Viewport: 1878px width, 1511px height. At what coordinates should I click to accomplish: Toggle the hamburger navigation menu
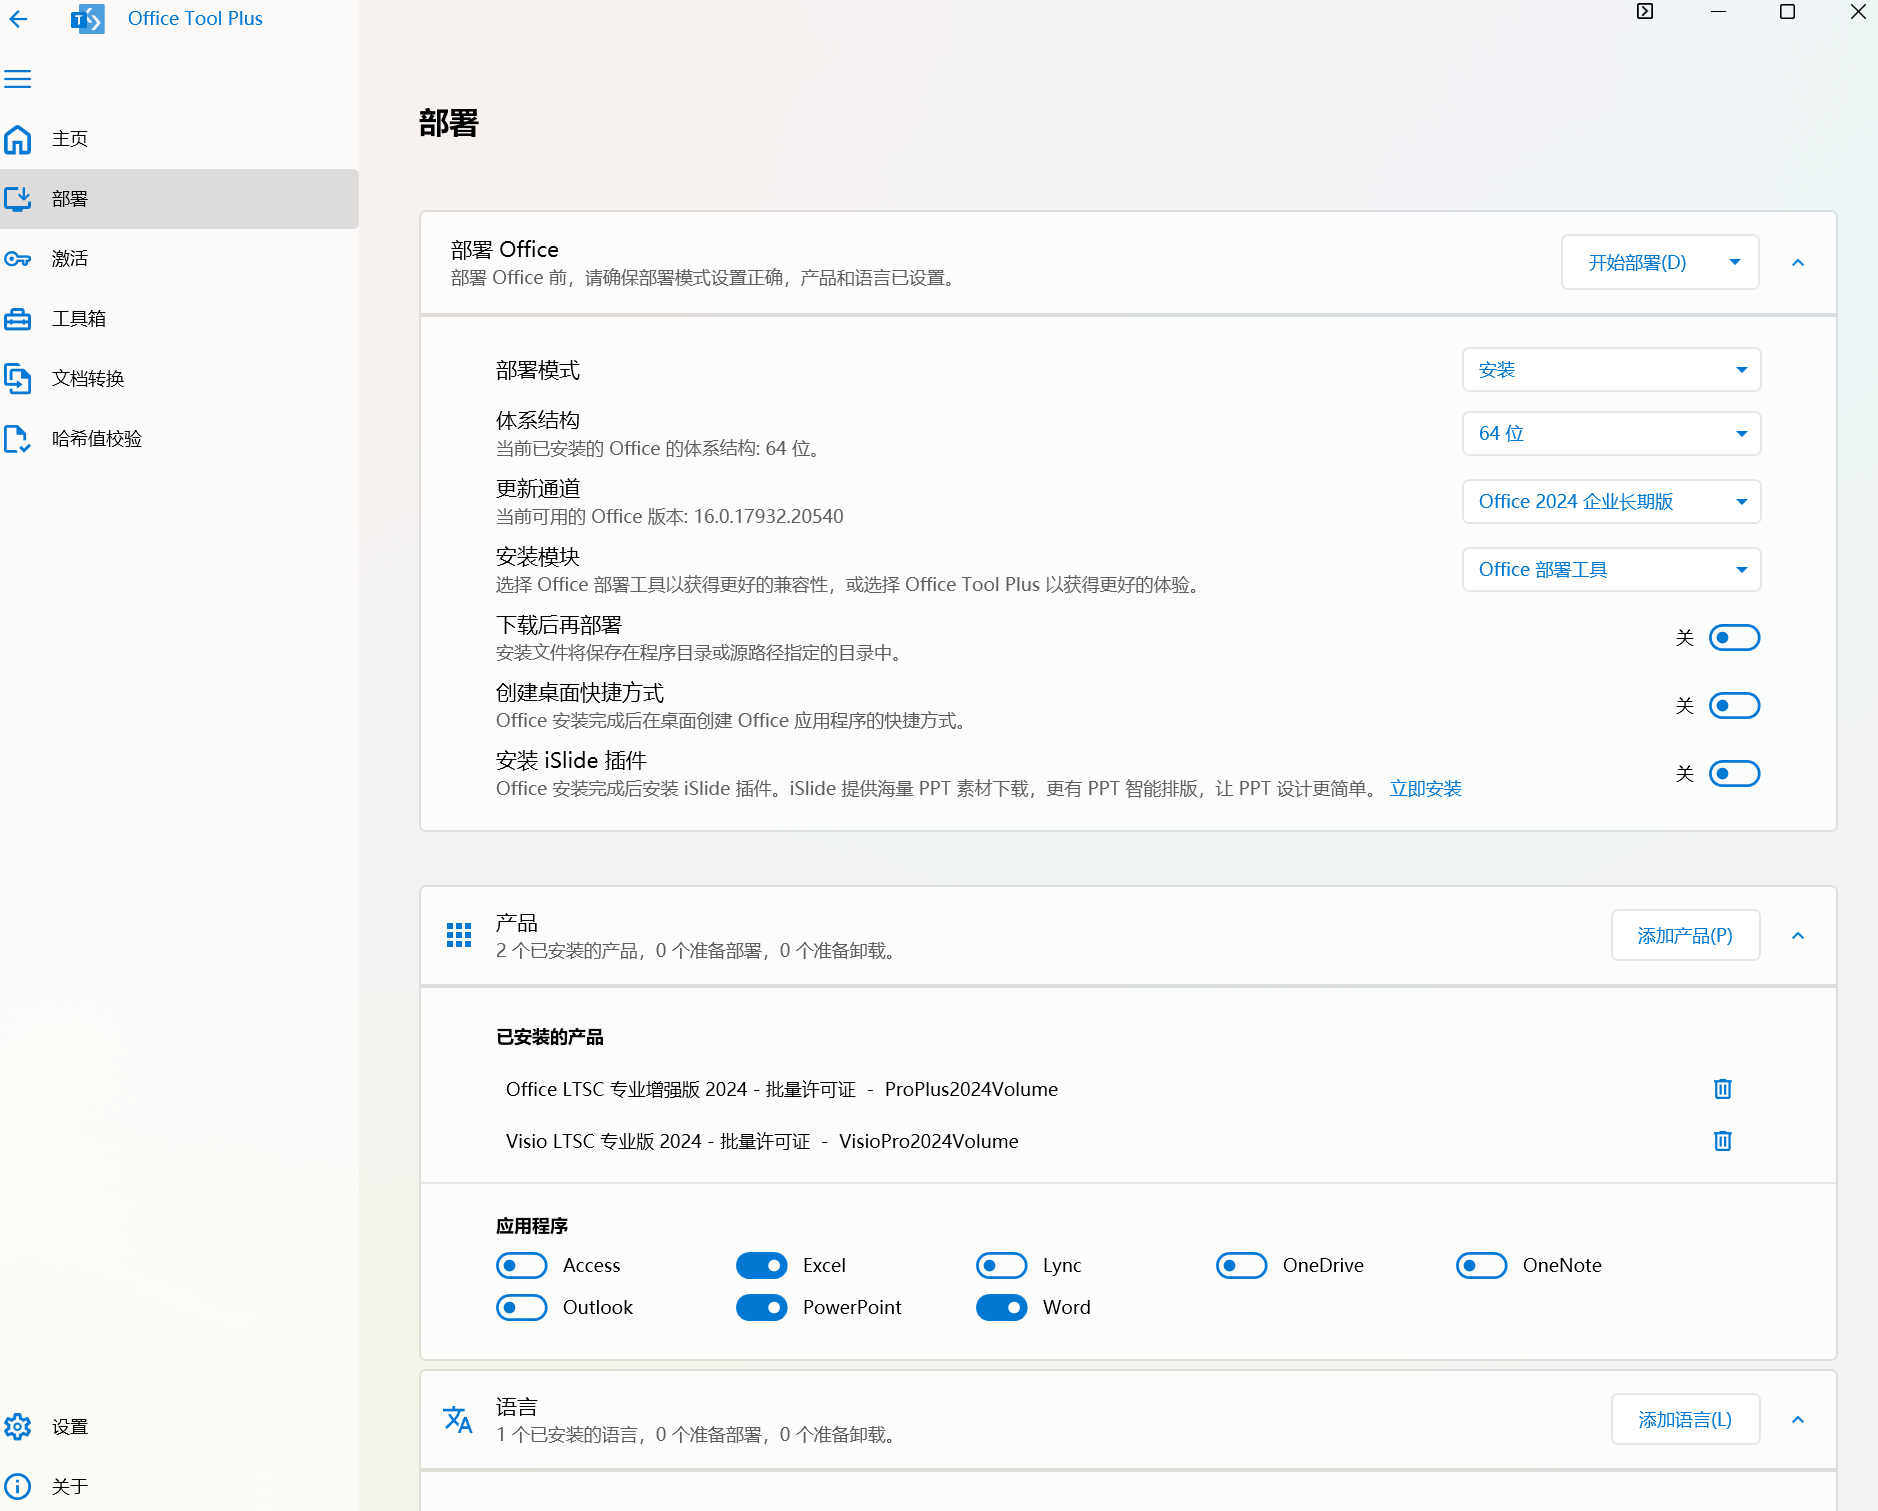point(18,79)
